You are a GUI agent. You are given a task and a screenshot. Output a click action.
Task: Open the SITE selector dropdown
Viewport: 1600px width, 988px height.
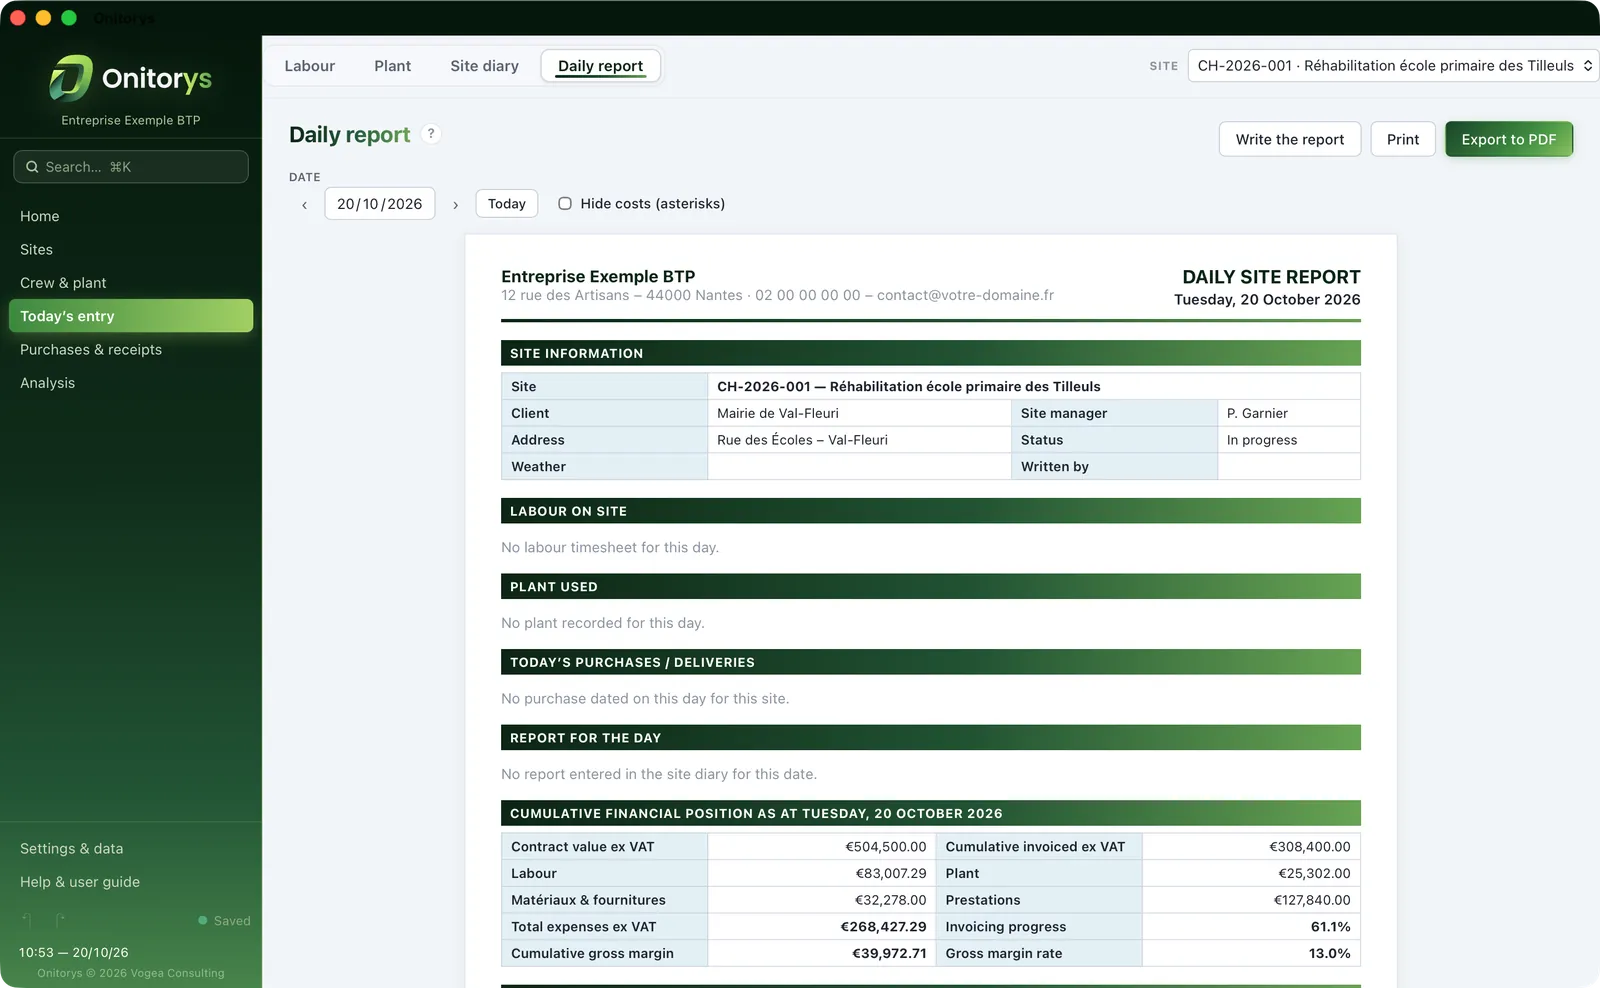point(1393,66)
